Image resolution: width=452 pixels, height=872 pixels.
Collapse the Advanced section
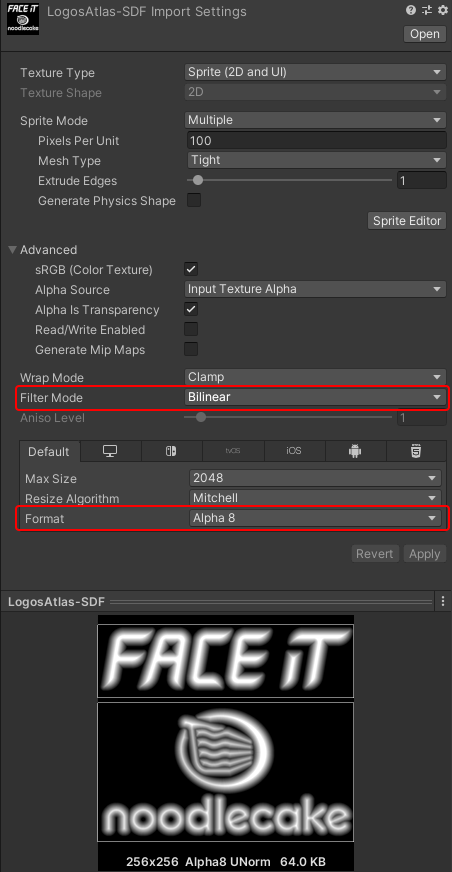click(13, 250)
